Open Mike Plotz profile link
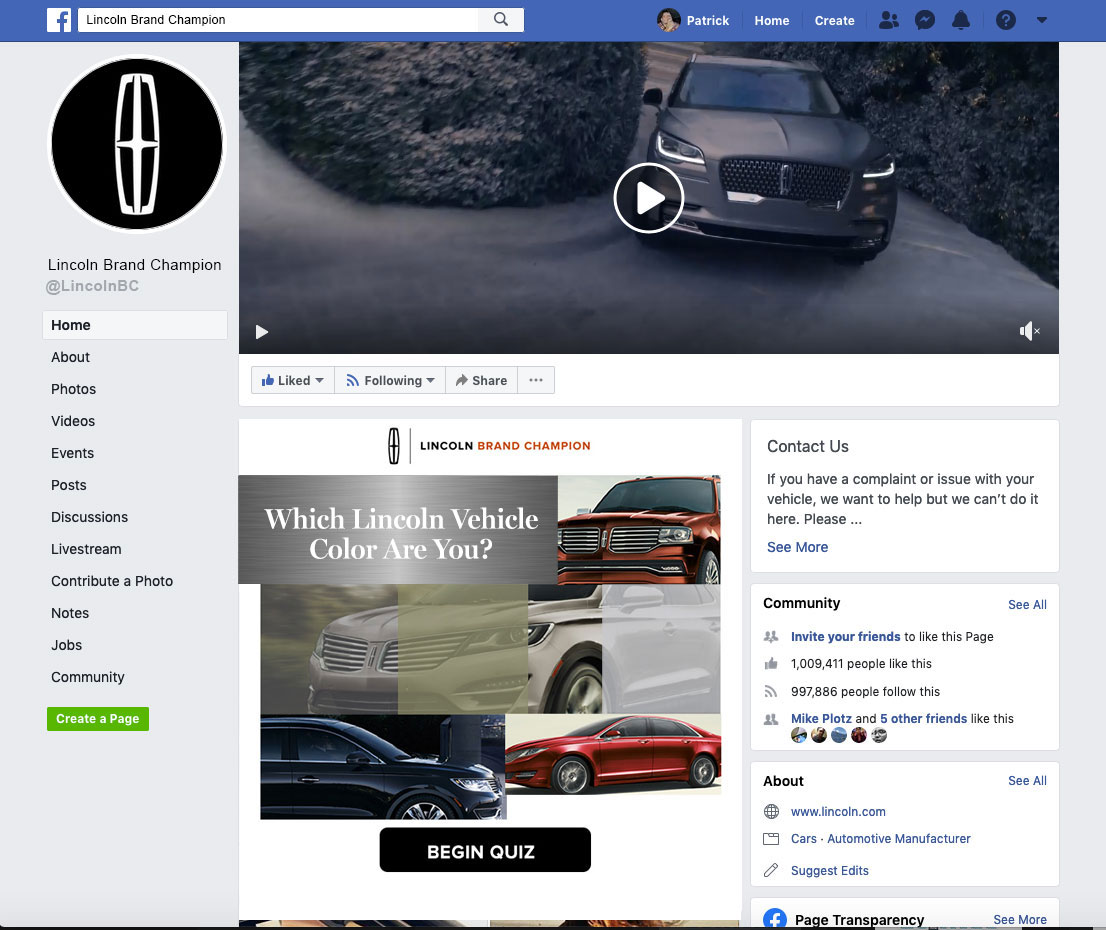 coord(821,718)
